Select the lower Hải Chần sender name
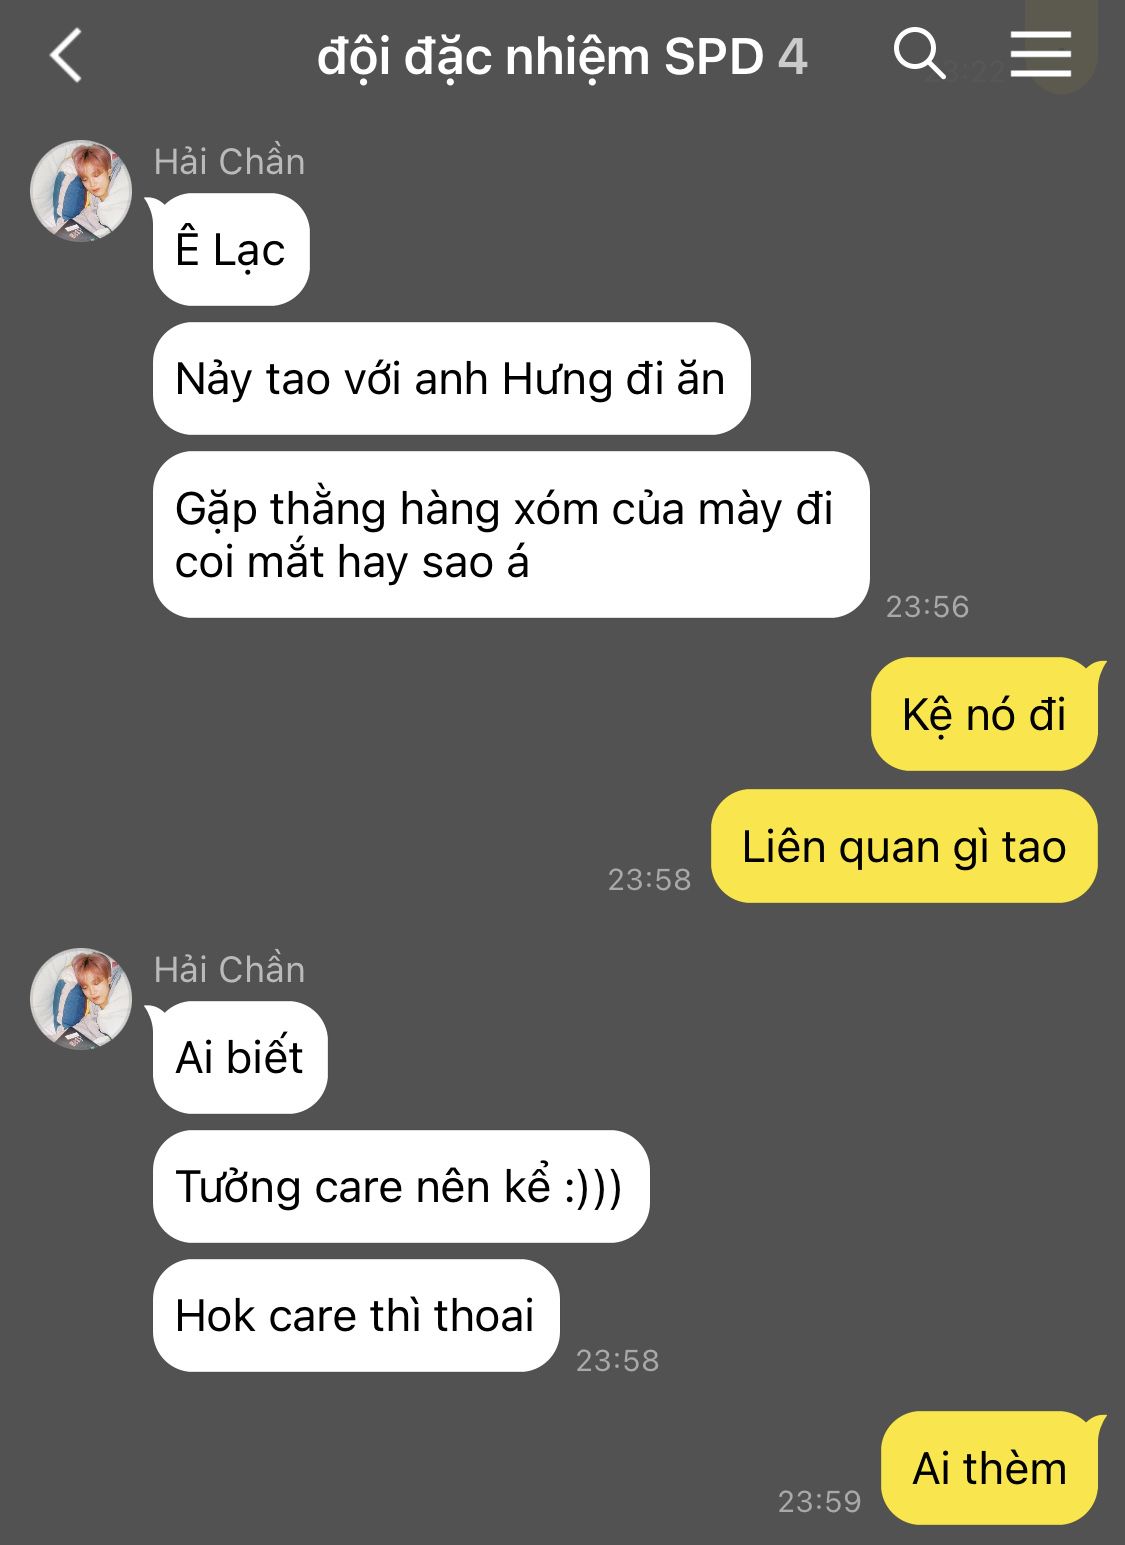The height and width of the screenshot is (1545, 1125). tap(229, 969)
